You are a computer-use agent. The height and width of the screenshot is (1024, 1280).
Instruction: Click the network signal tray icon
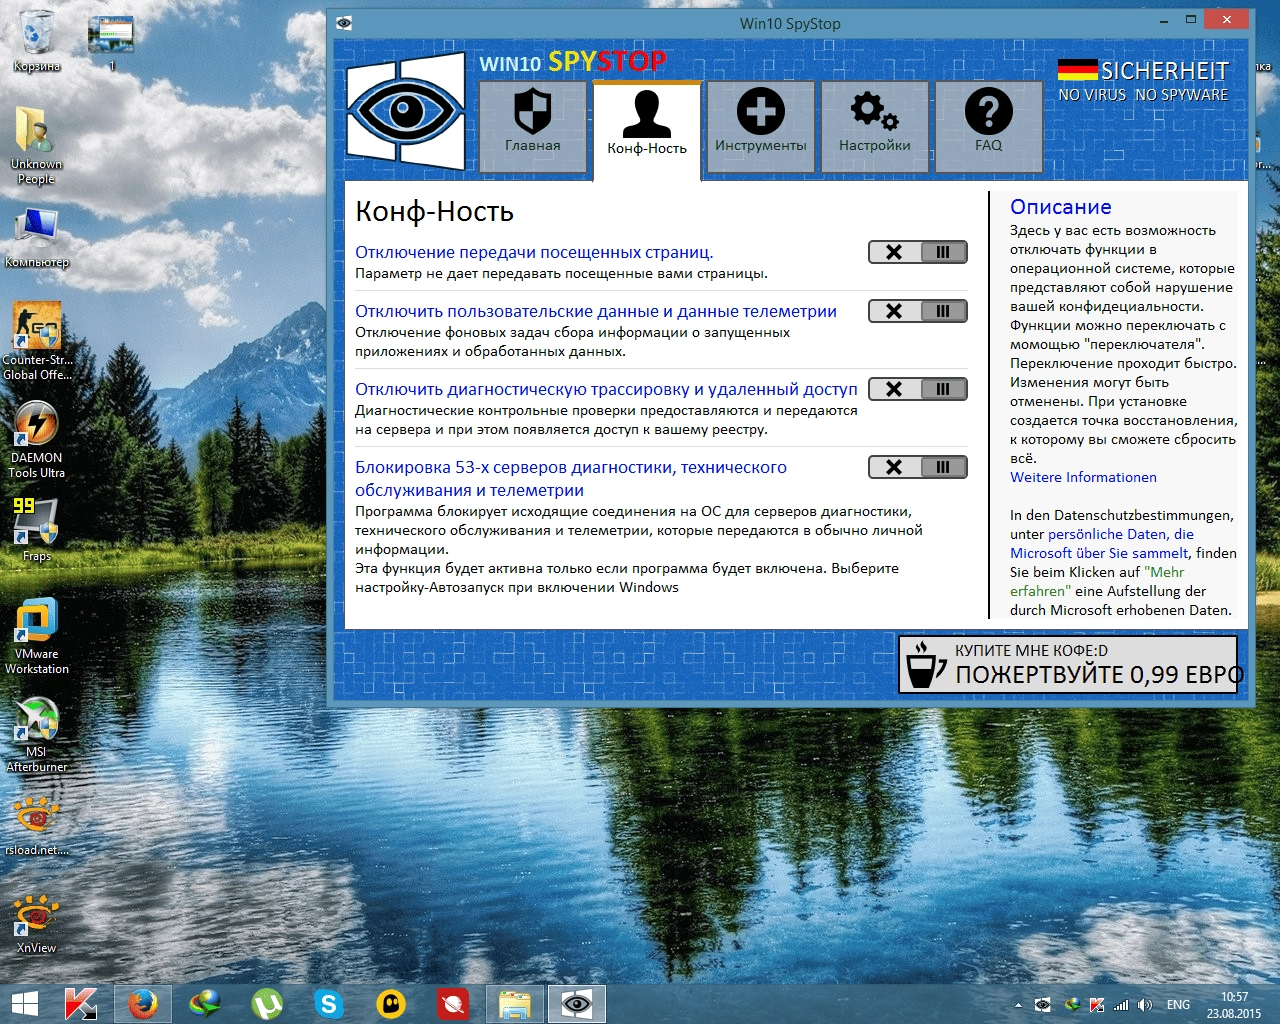(1121, 1005)
